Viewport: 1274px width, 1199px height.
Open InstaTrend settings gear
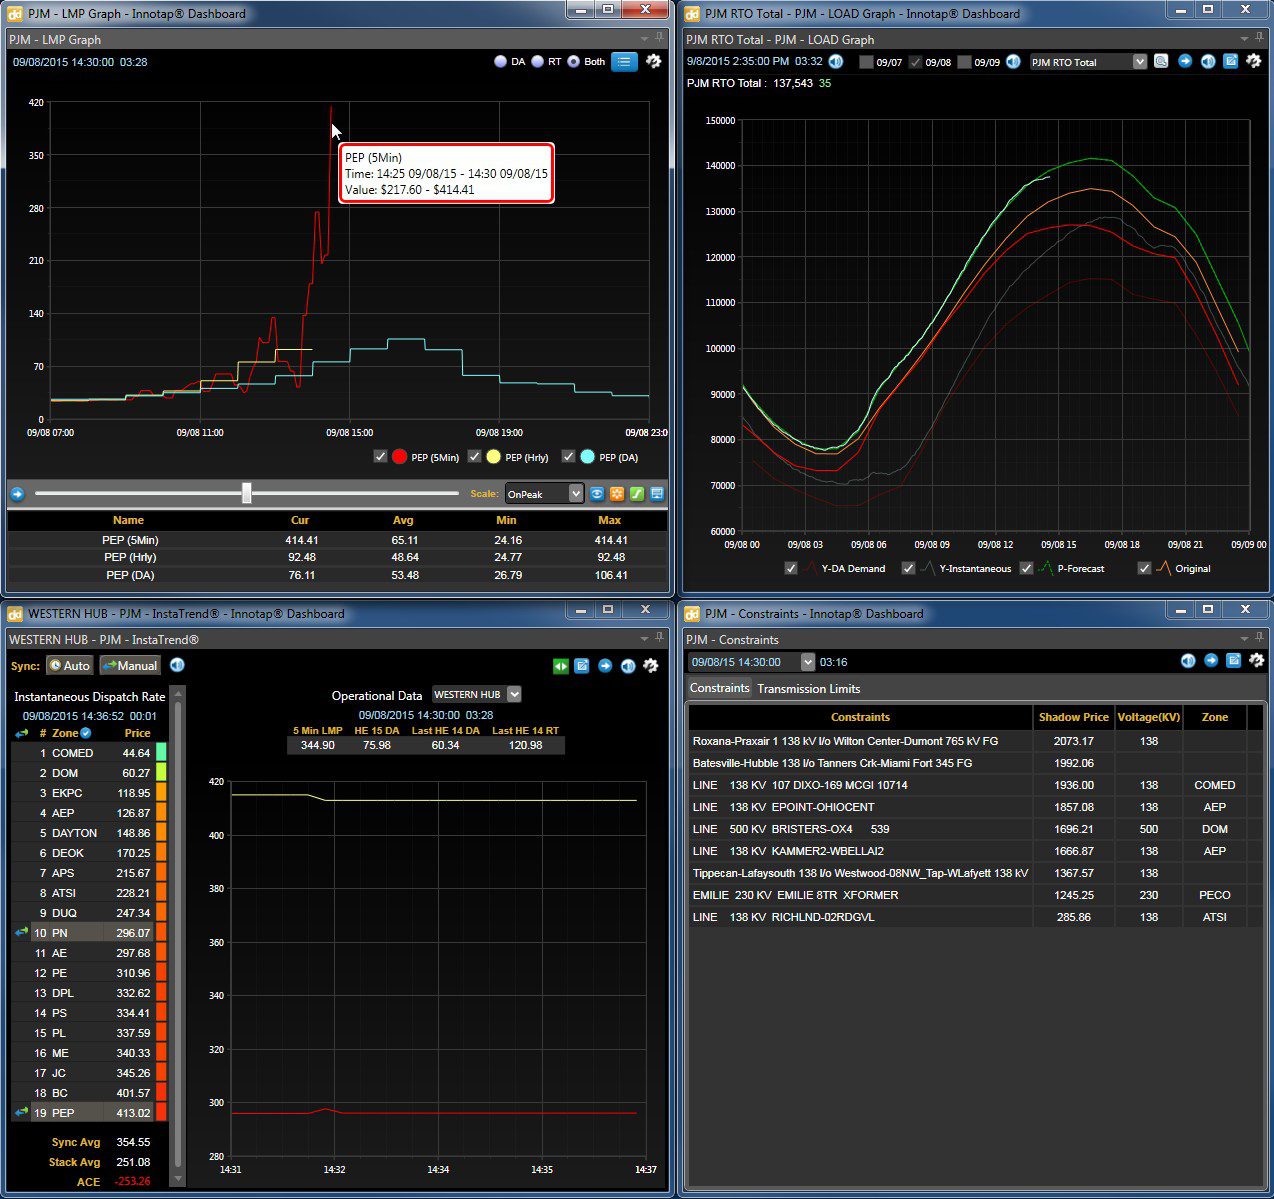pos(652,666)
